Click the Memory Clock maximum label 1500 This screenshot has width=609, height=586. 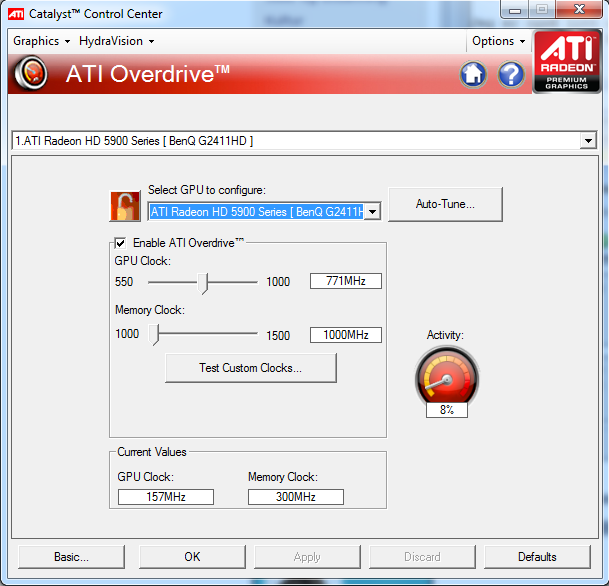point(278,336)
